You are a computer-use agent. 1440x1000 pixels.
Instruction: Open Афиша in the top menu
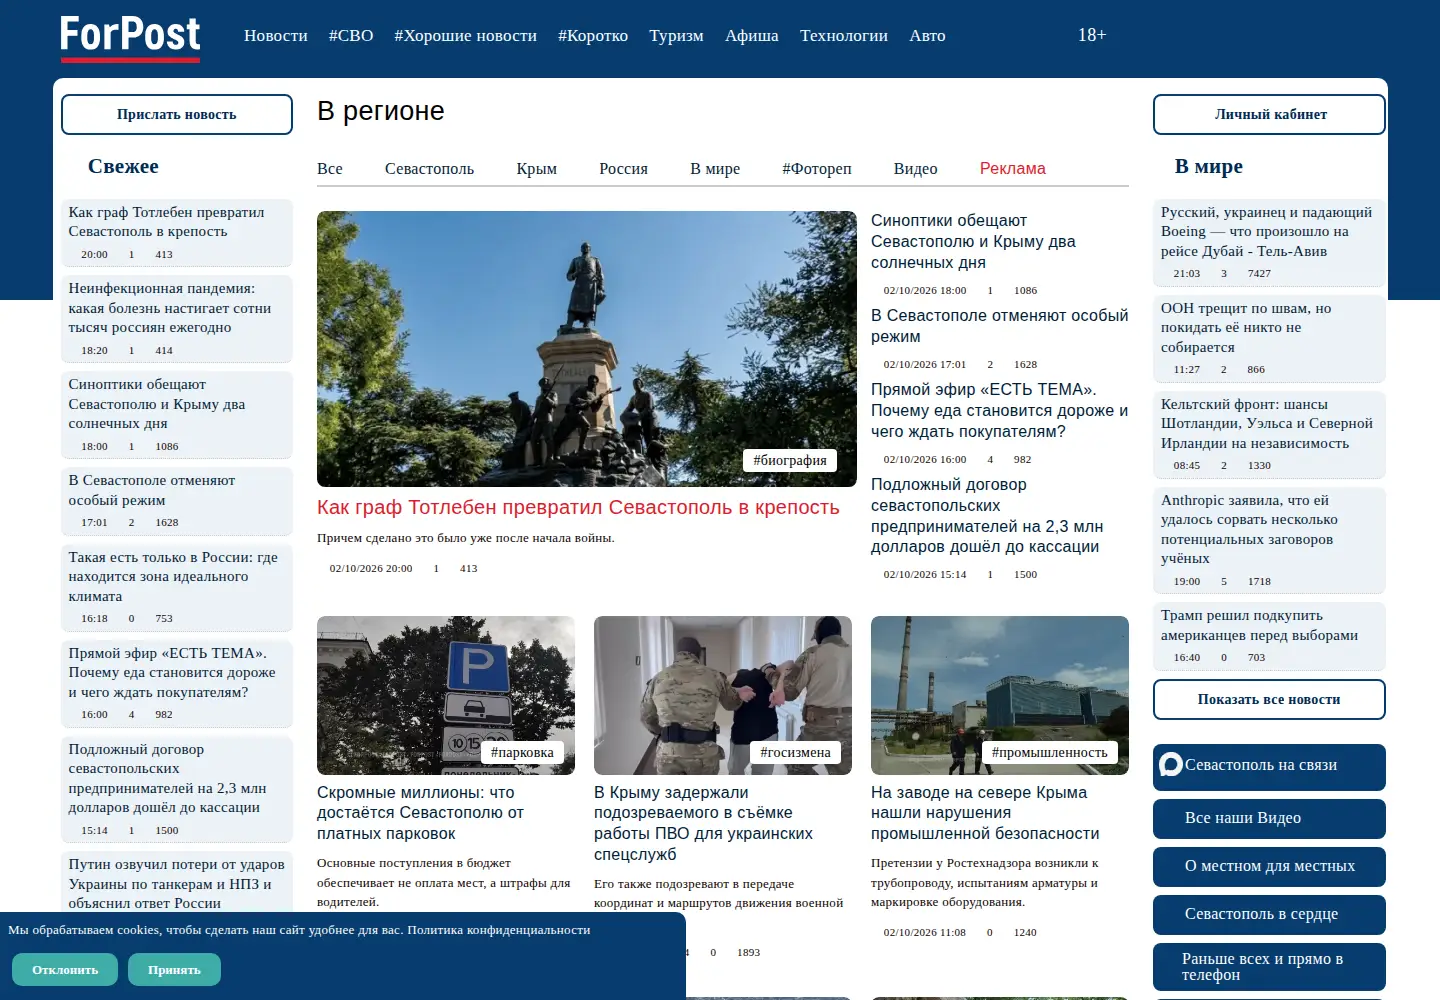[752, 35]
